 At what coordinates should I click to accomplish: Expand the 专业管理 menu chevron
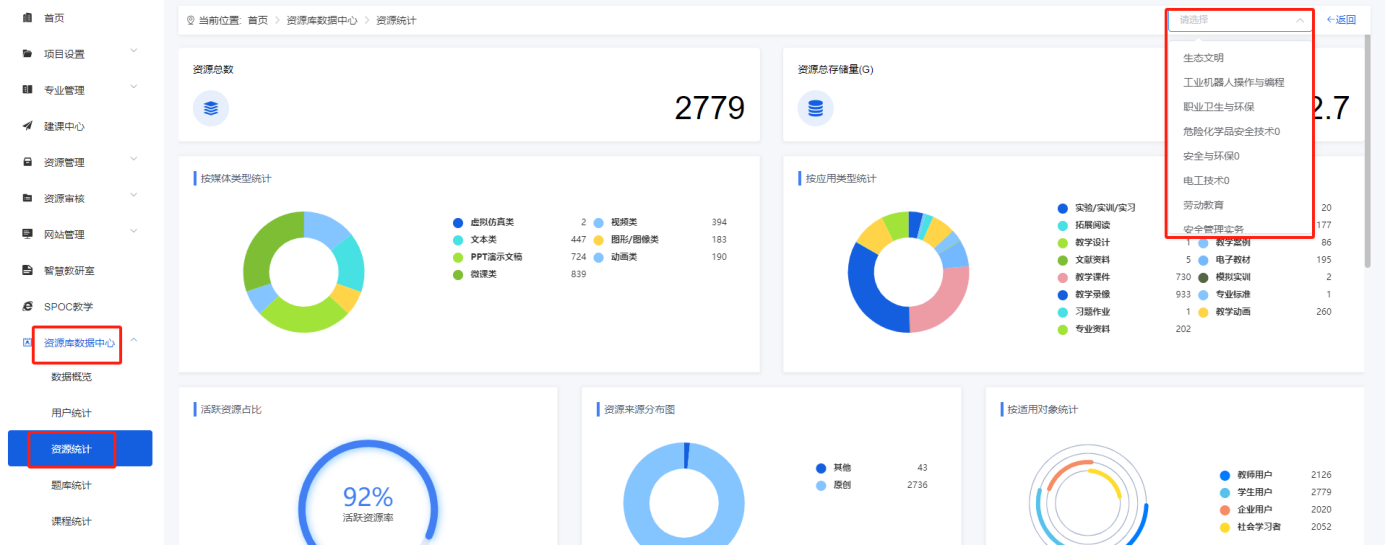click(x=134, y=88)
